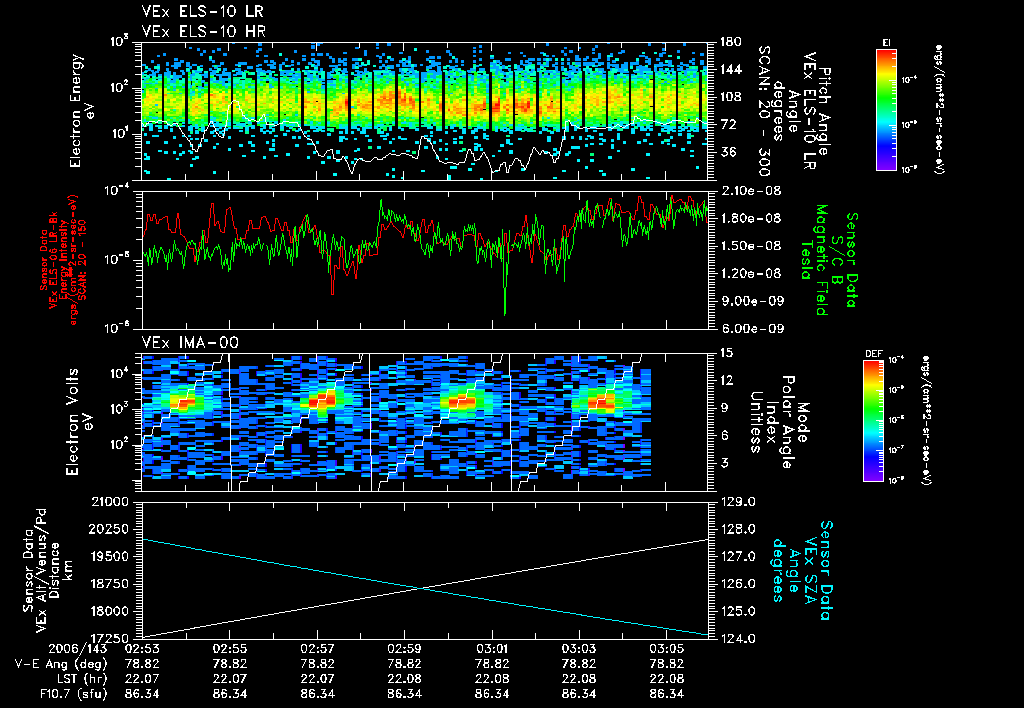This screenshot has height=708, width=1024.
Task: Click the 03:05 time label
Action: (x=666, y=649)
